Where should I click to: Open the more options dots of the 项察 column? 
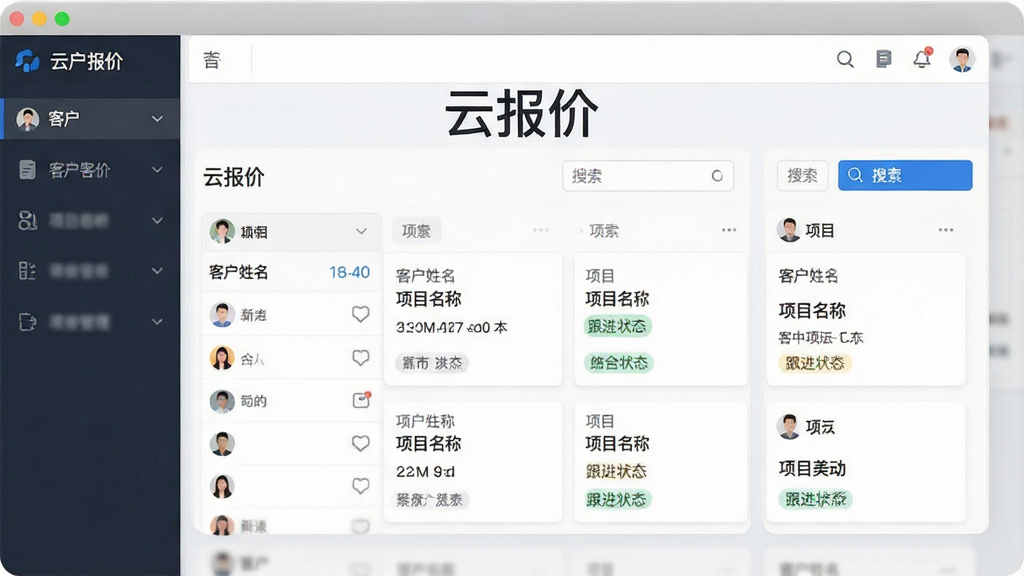click(x=541, y=230)
